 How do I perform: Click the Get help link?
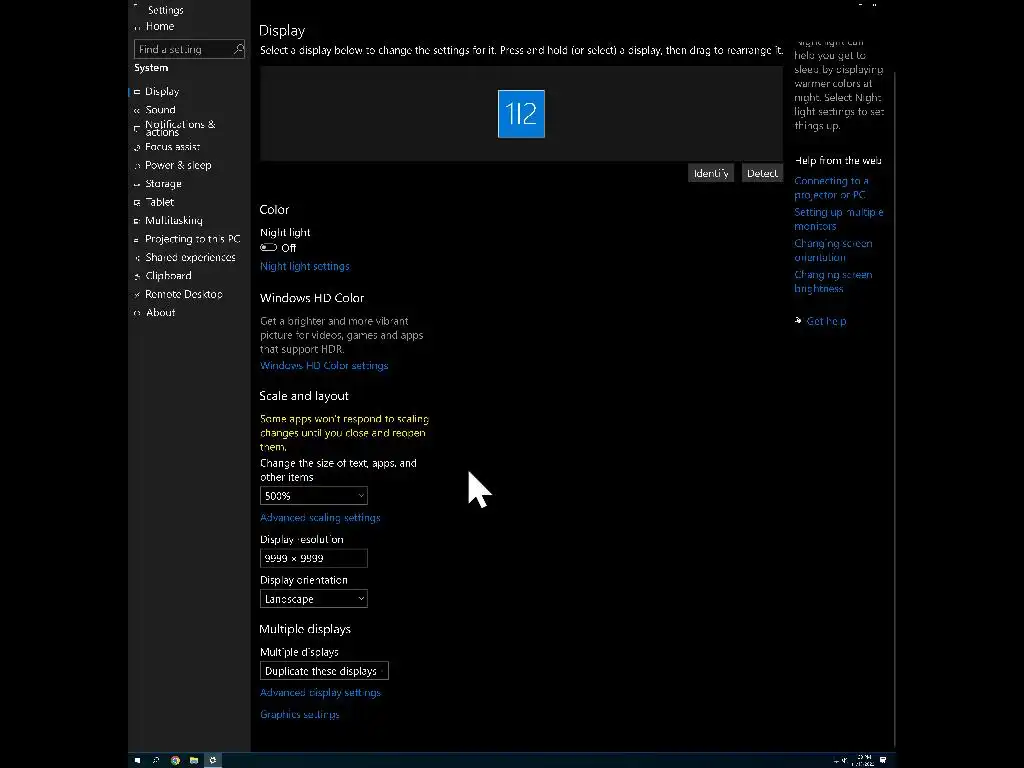click(x=826, y=321)
